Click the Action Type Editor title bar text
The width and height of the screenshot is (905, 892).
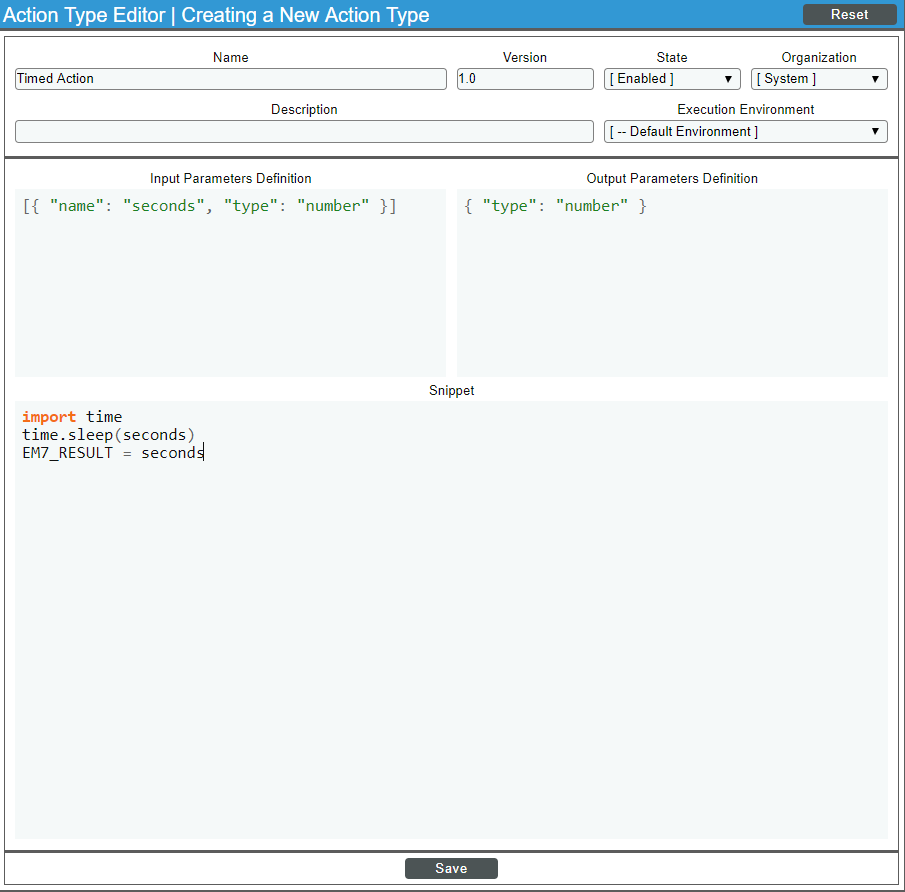[x=216, y=14]
